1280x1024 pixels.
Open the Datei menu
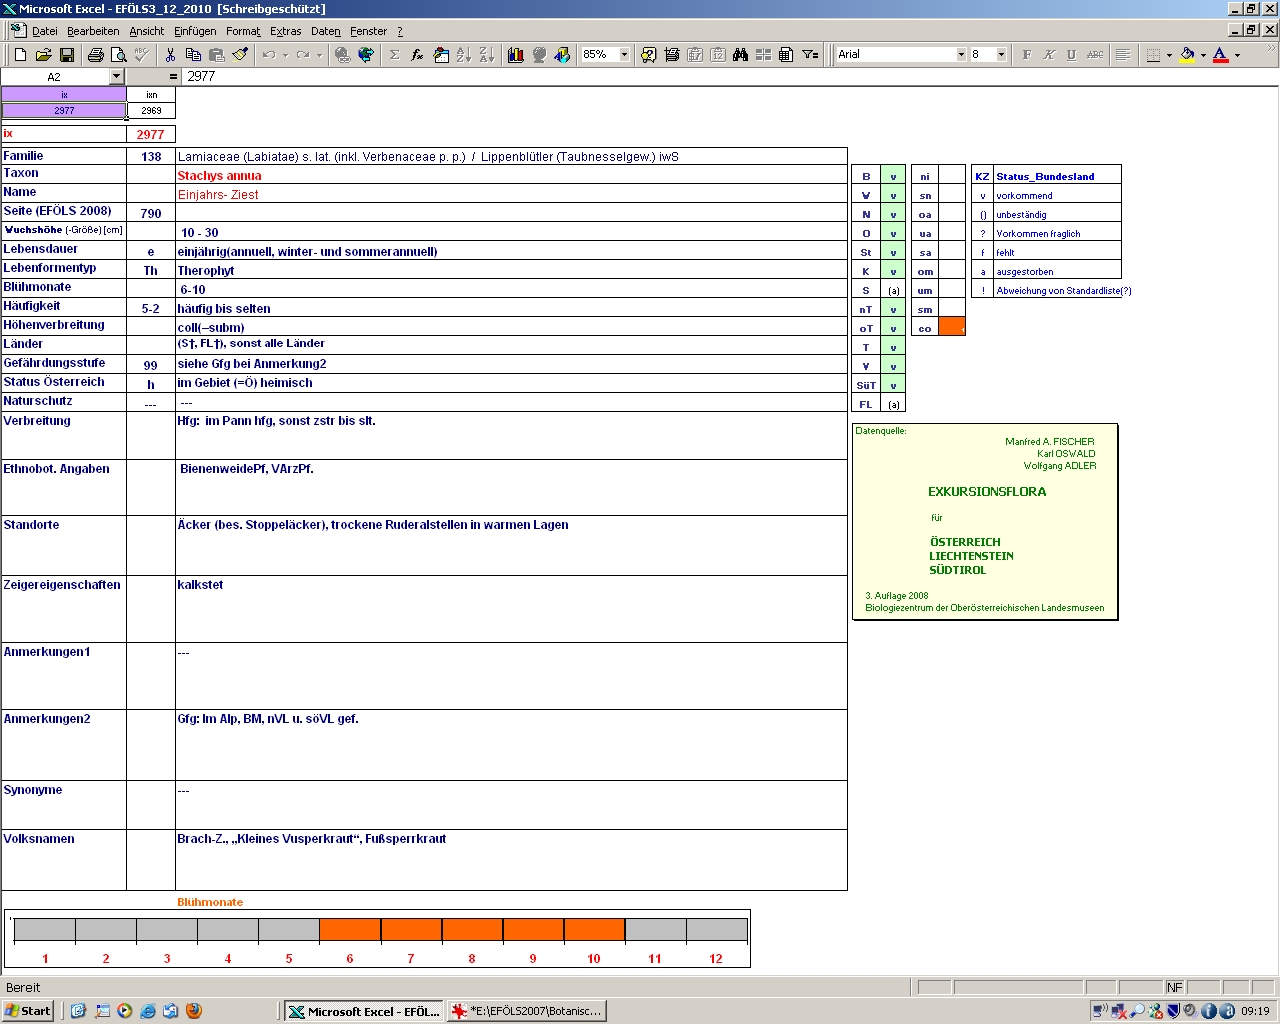pos(45,31)
